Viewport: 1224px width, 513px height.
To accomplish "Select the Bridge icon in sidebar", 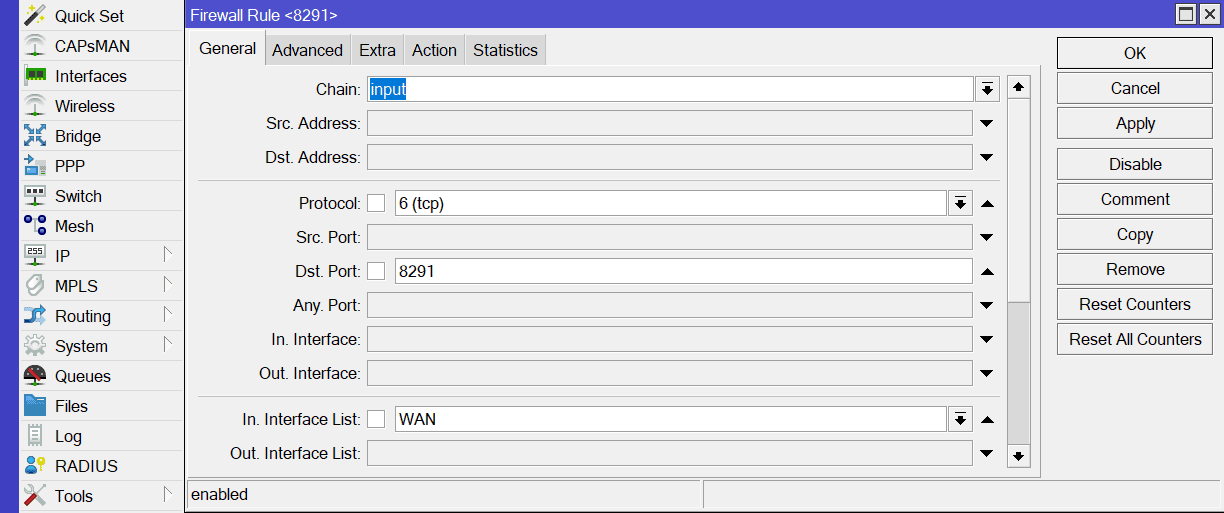I will tap(35, 136).
